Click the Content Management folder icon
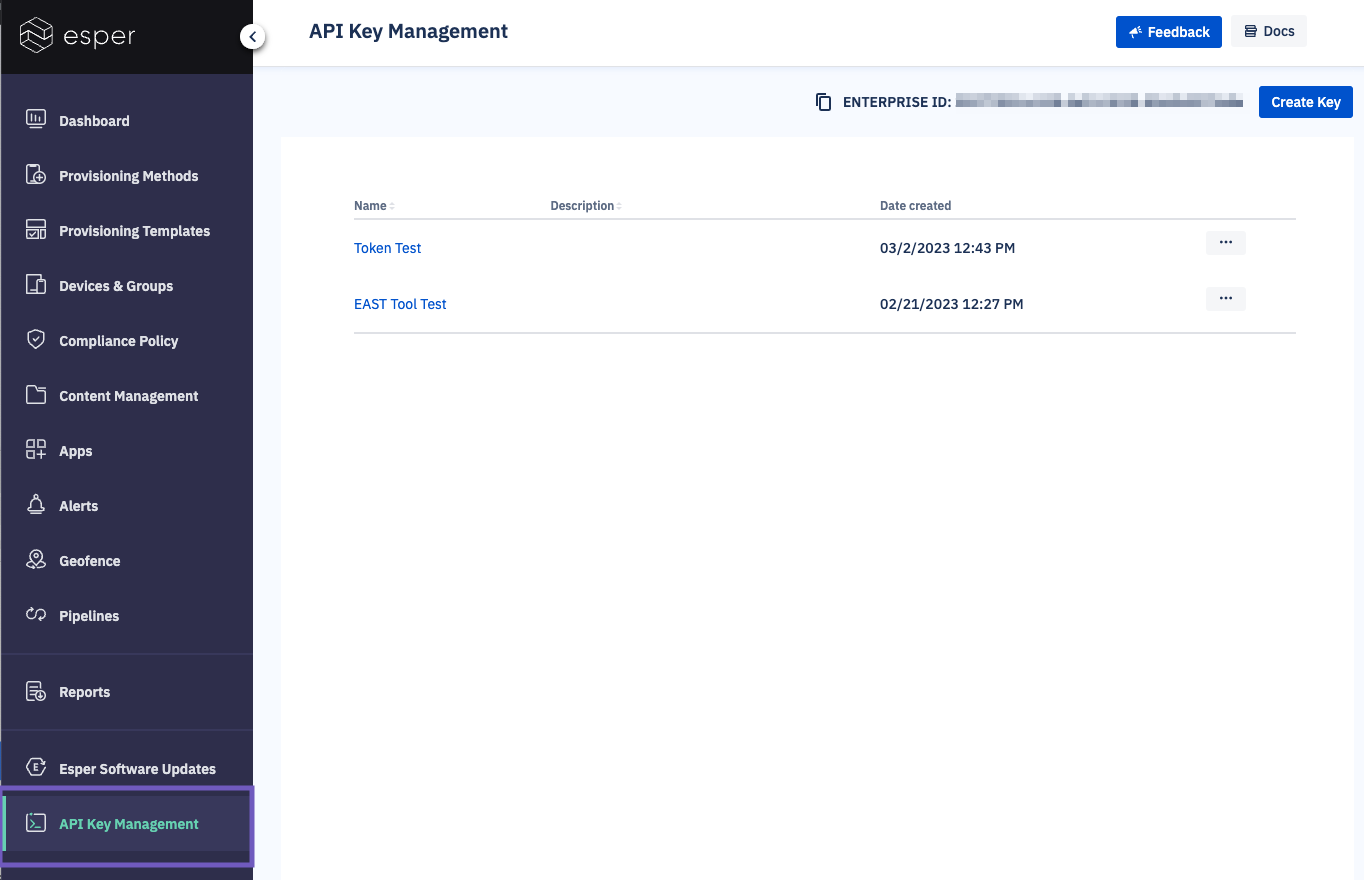The width and height of the screenshot is (1364, 880). [x=36, y=395]
